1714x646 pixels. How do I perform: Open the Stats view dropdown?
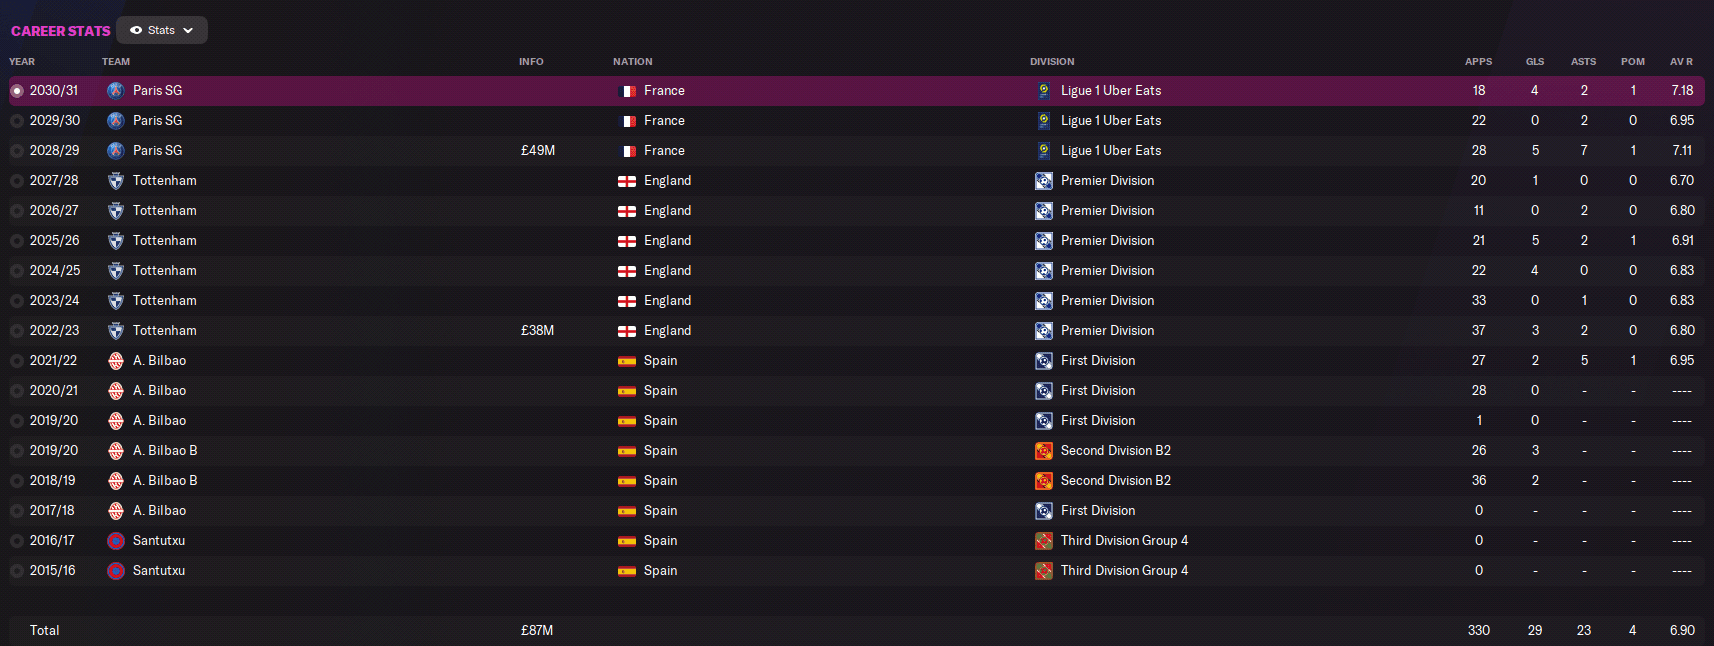point(162,30)
